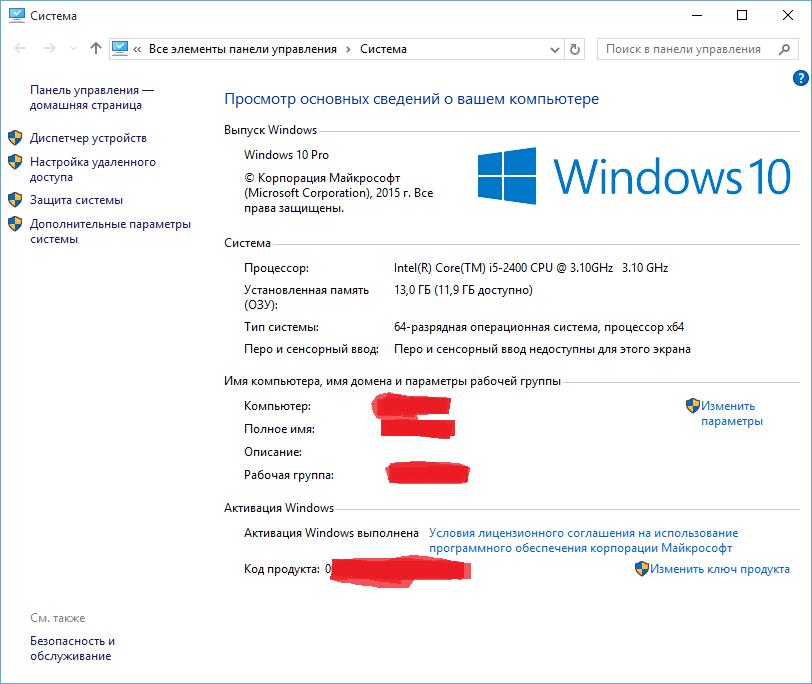Click shield icon beside 'Диспетчер устройств'

coord(15,138)
